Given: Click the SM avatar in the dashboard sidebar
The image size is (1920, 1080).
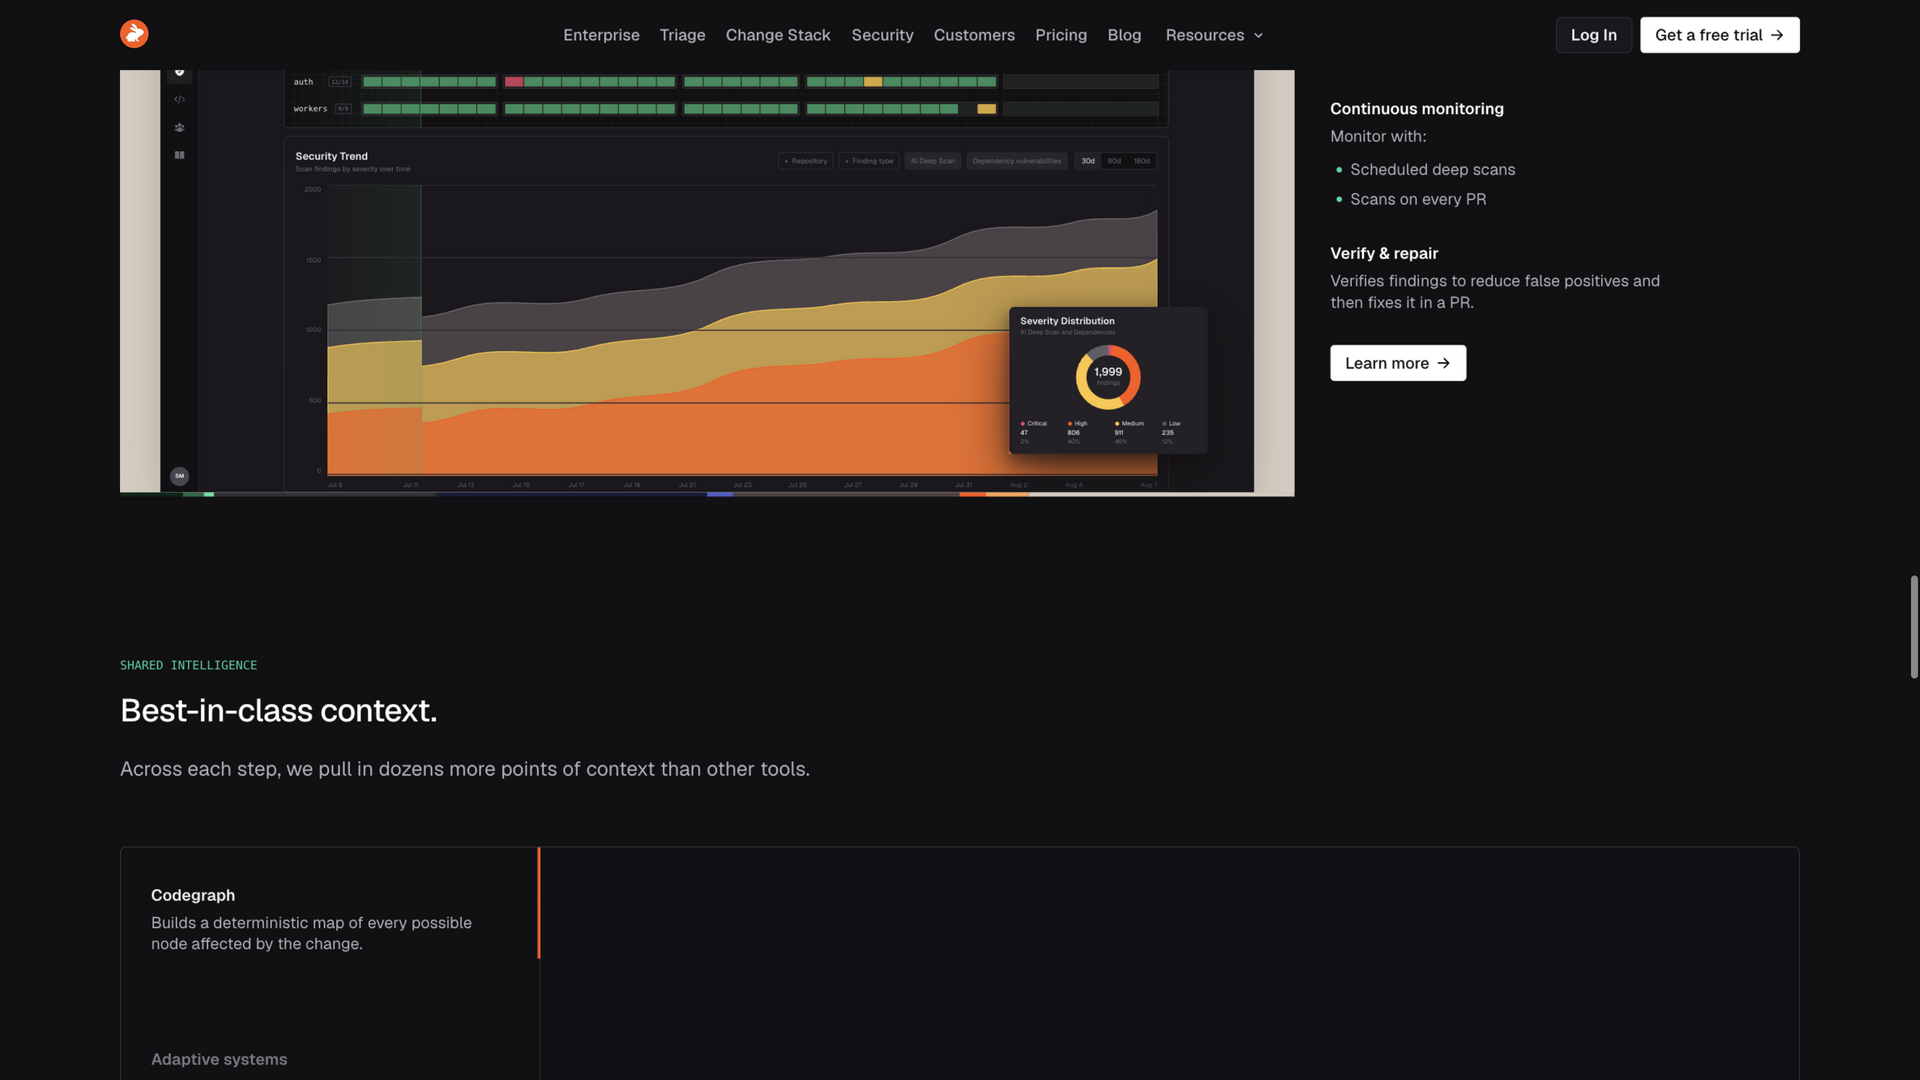Looking at the screenshot, I should point(180,476).
